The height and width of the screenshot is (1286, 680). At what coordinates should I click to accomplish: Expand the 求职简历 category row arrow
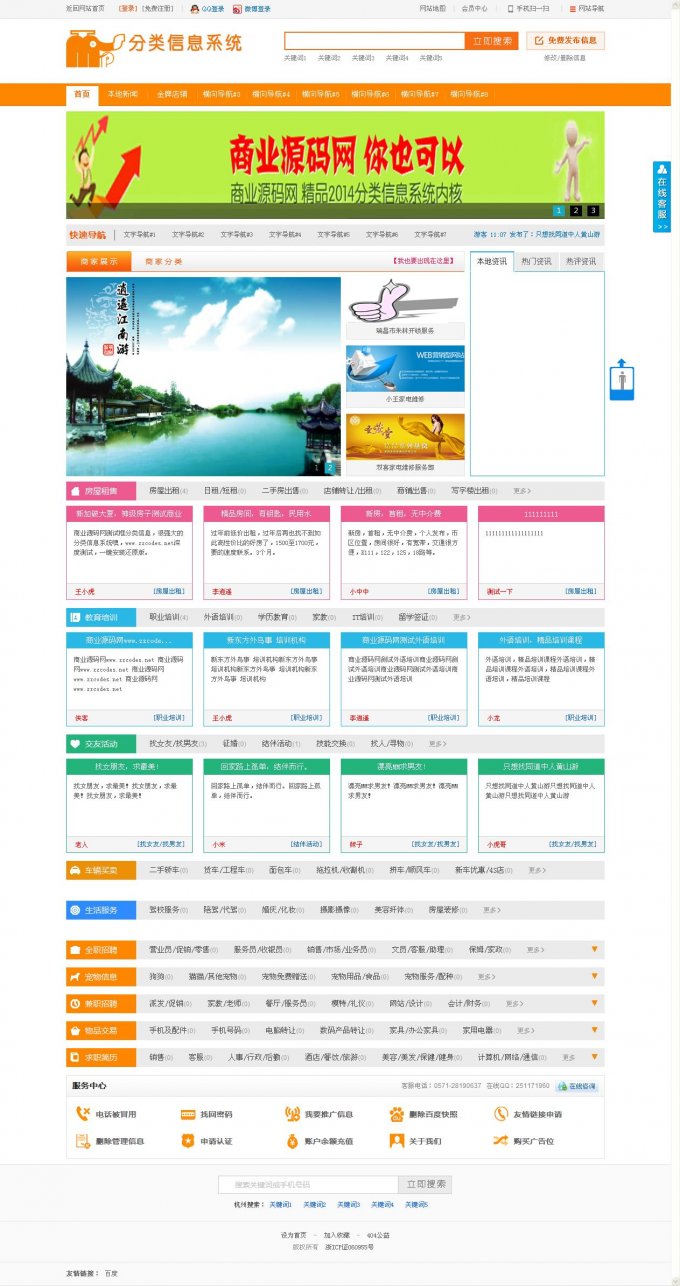pyautogui.click(x=594, y=1056)
